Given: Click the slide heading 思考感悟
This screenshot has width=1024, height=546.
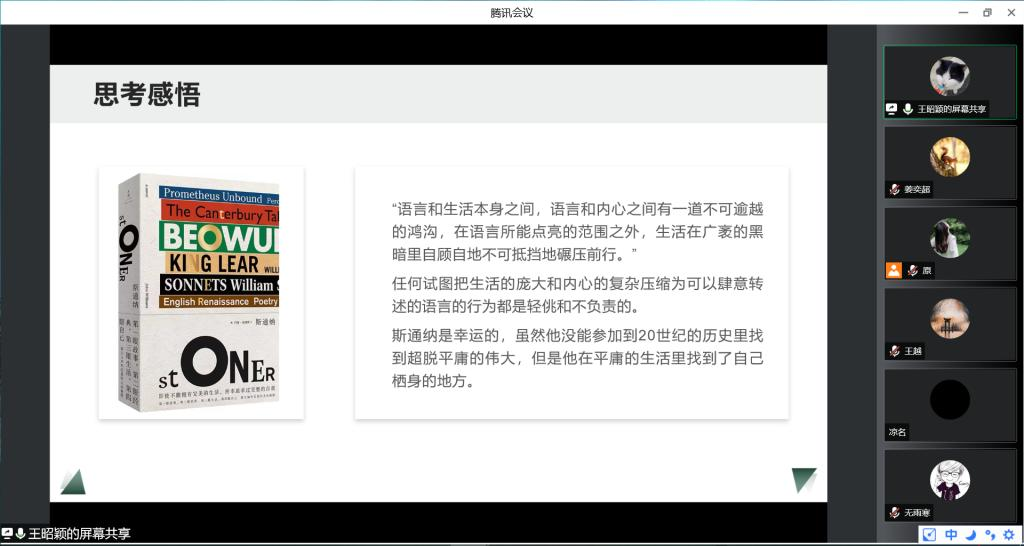Looking at the screenshot, I should coord(147,94).
